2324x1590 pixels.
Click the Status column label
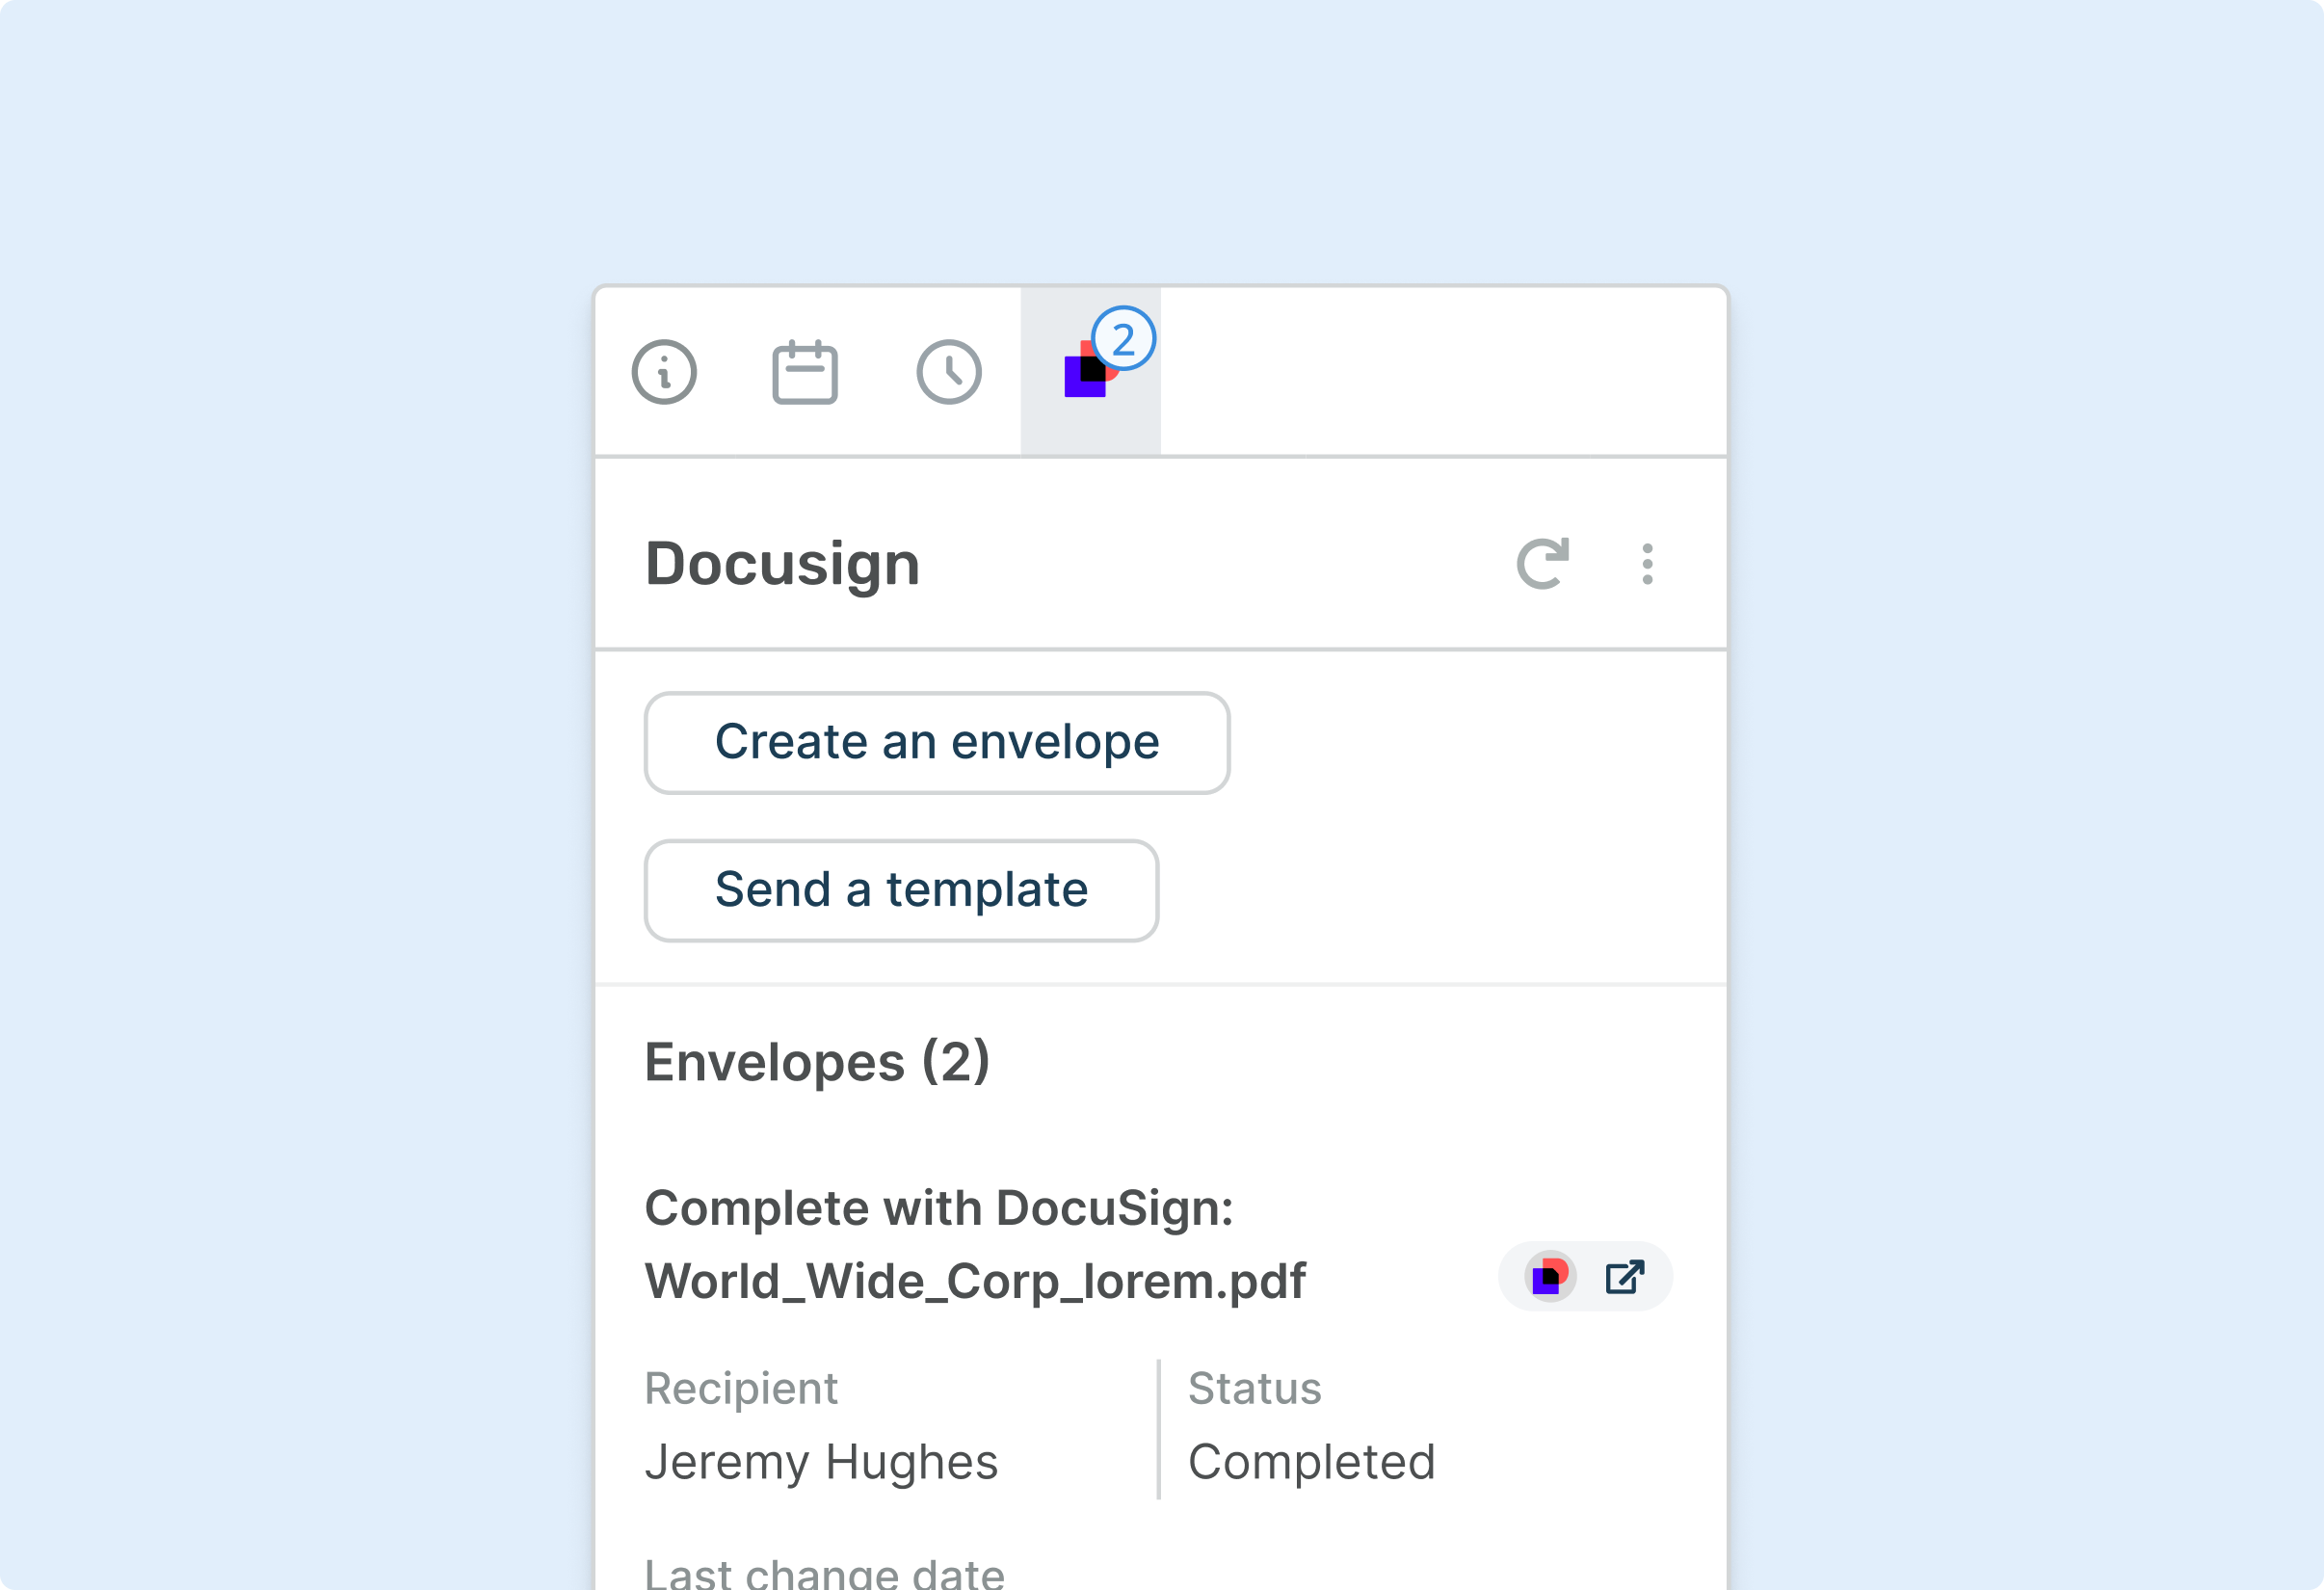[x=1255, y=1387]
